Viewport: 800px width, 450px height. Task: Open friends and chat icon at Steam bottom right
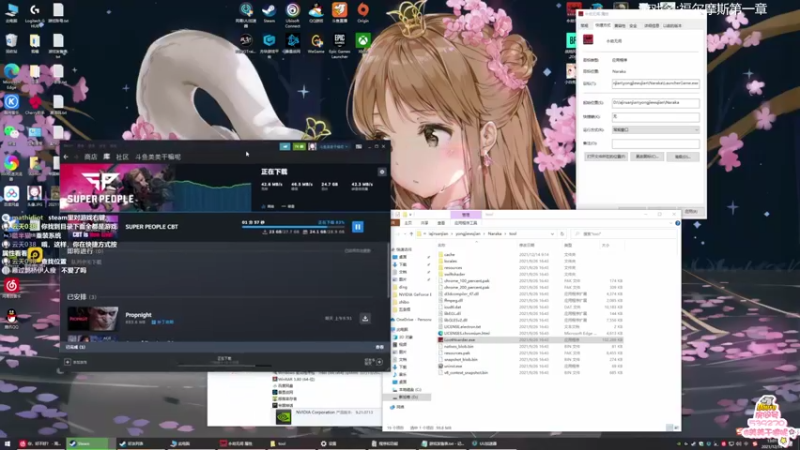coord(379,362)
